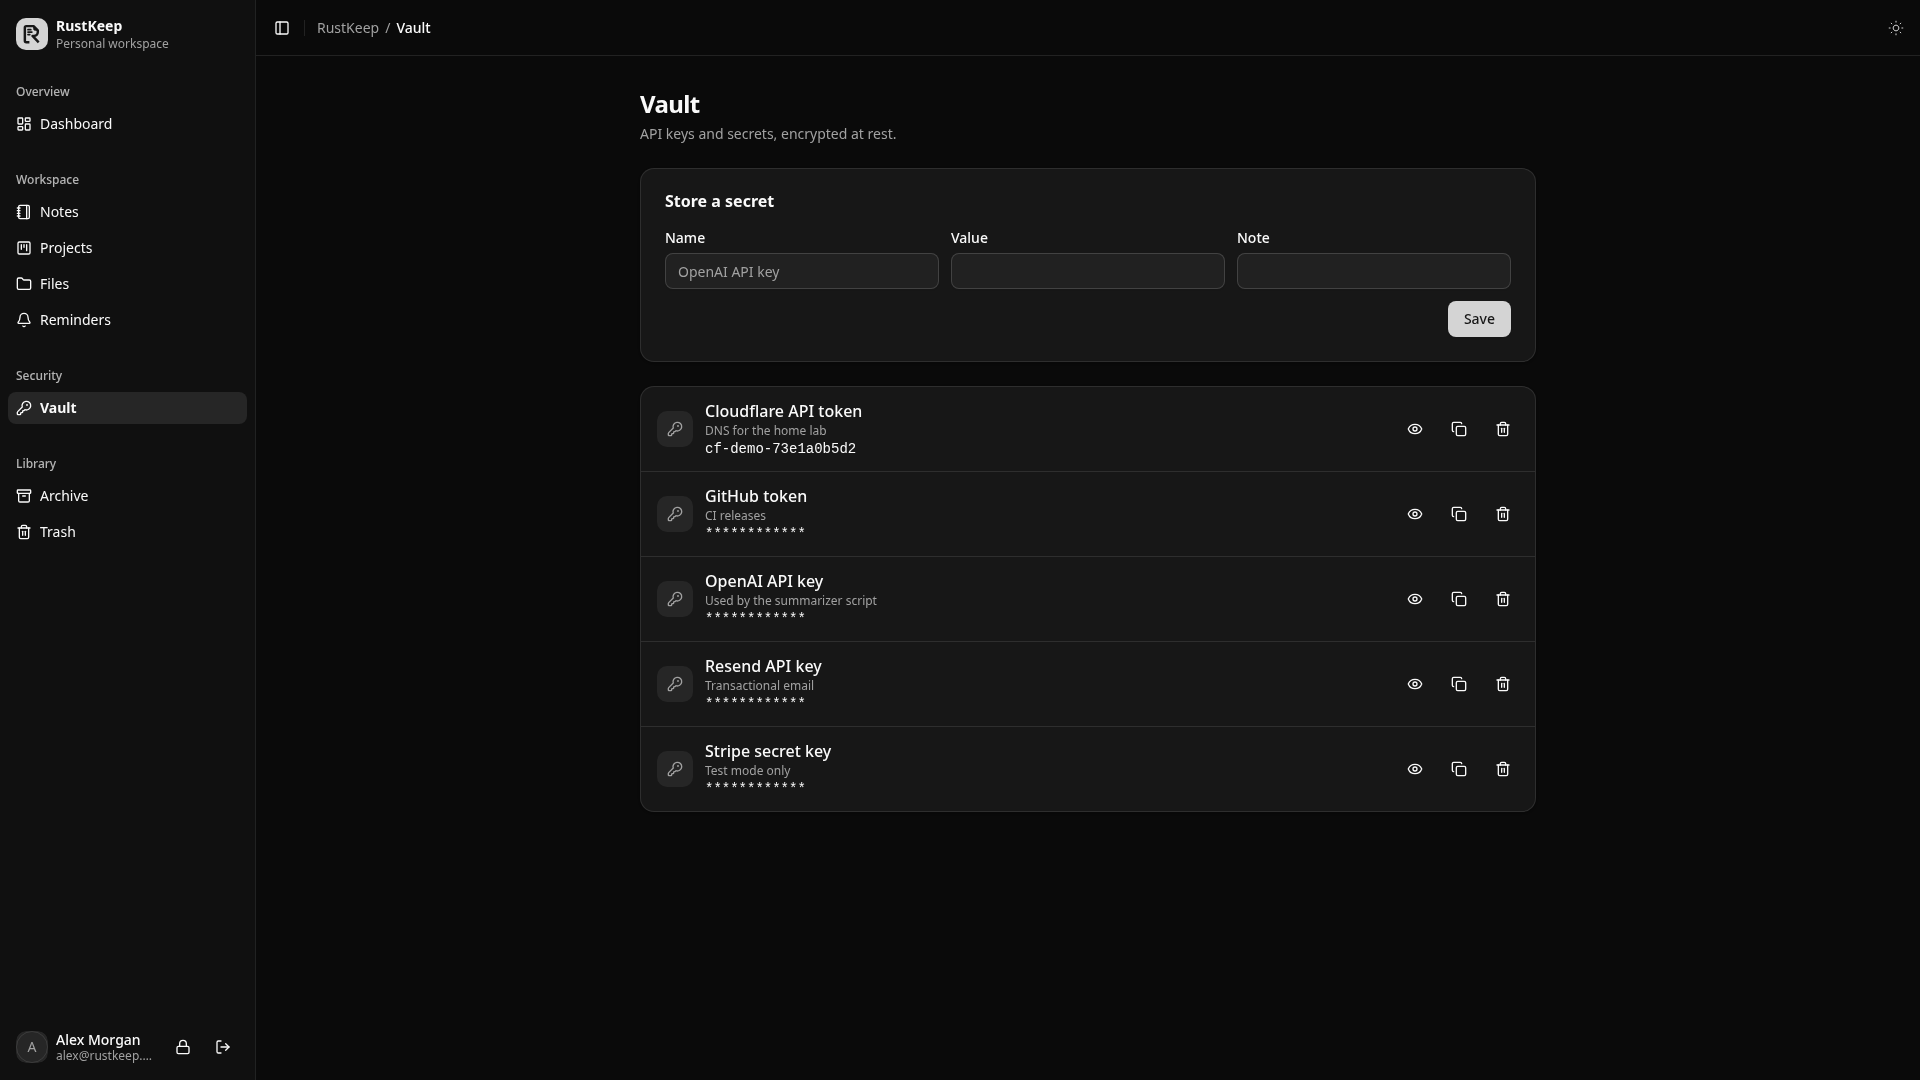This screenshot has width=1920, height=1080.
Task: Open the Files section
Action: [x=127, y=284]
